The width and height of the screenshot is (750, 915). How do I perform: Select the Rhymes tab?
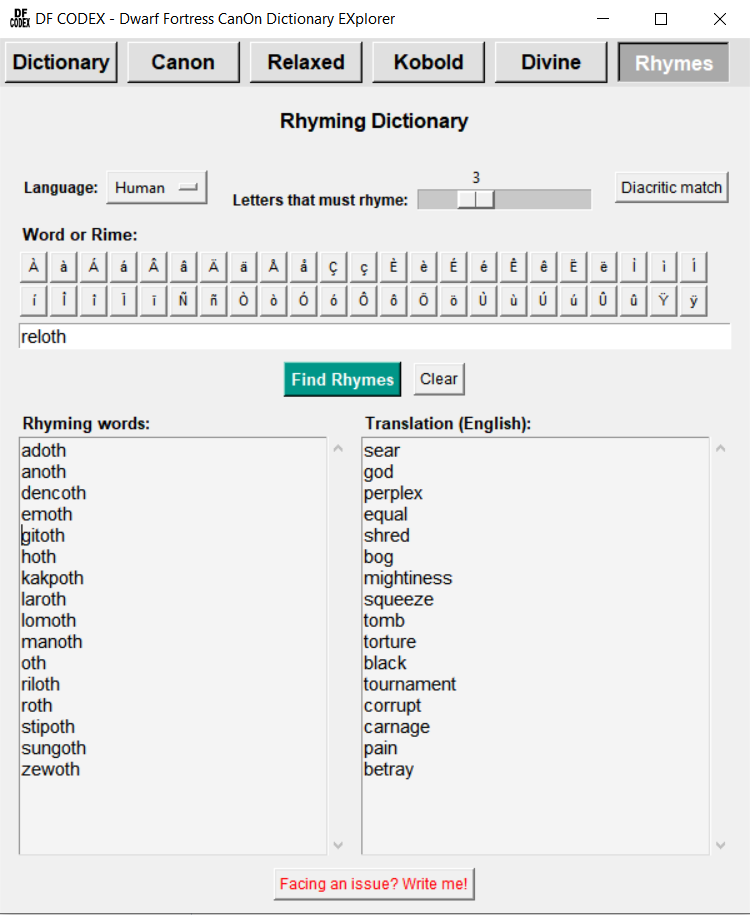[674, 62]
